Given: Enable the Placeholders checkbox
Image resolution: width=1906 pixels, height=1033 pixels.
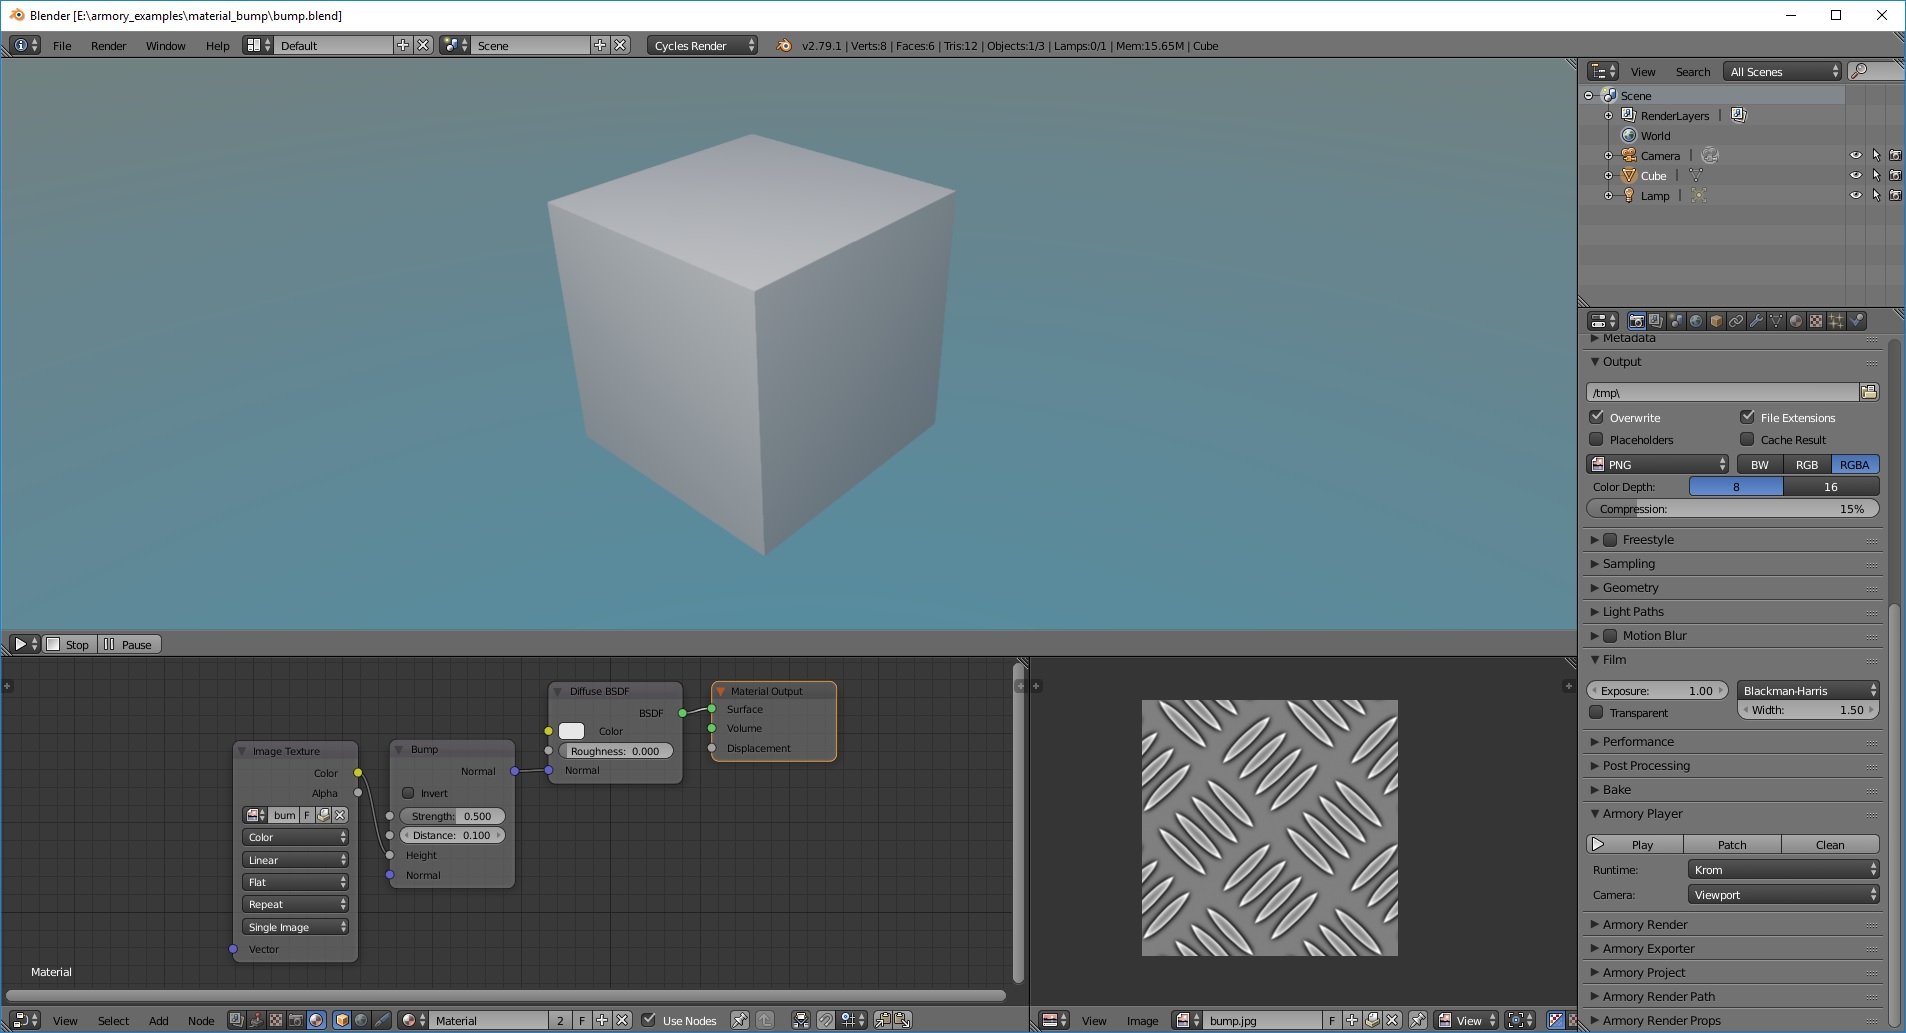Looking at the screenshot, I should click(x=1597, y=439).
